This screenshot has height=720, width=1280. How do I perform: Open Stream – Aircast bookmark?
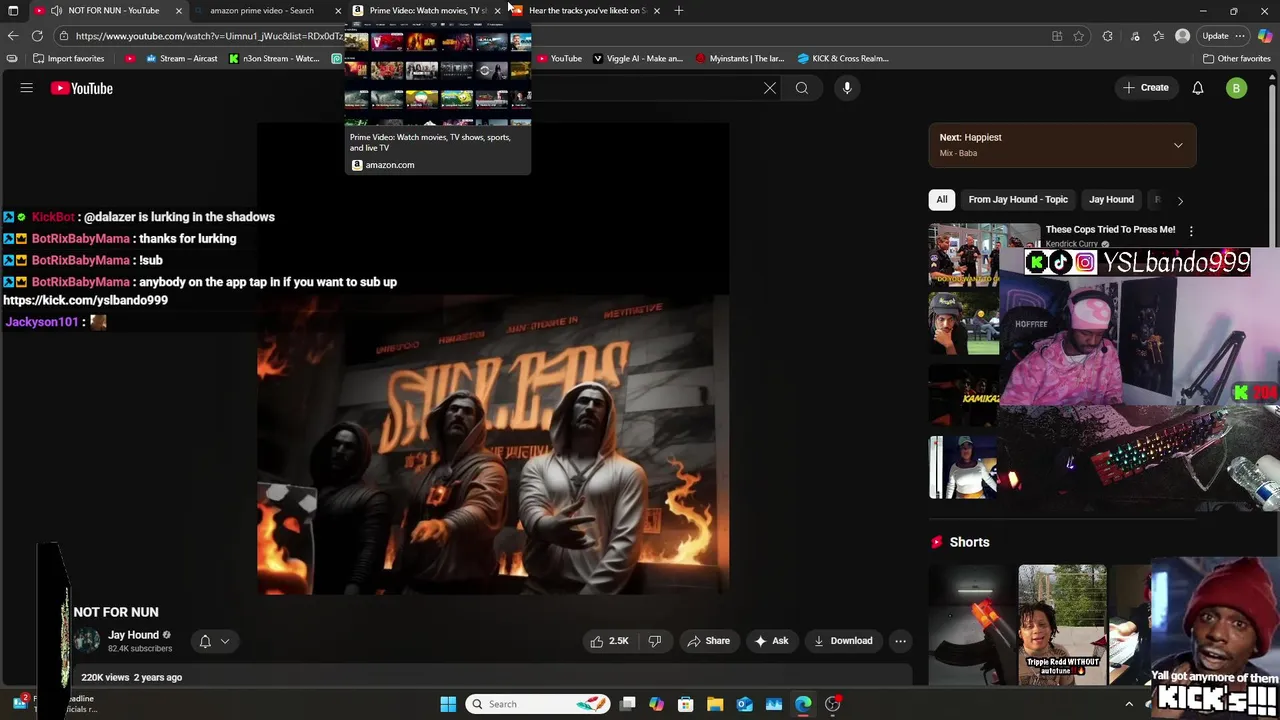[x=181, y=58]
